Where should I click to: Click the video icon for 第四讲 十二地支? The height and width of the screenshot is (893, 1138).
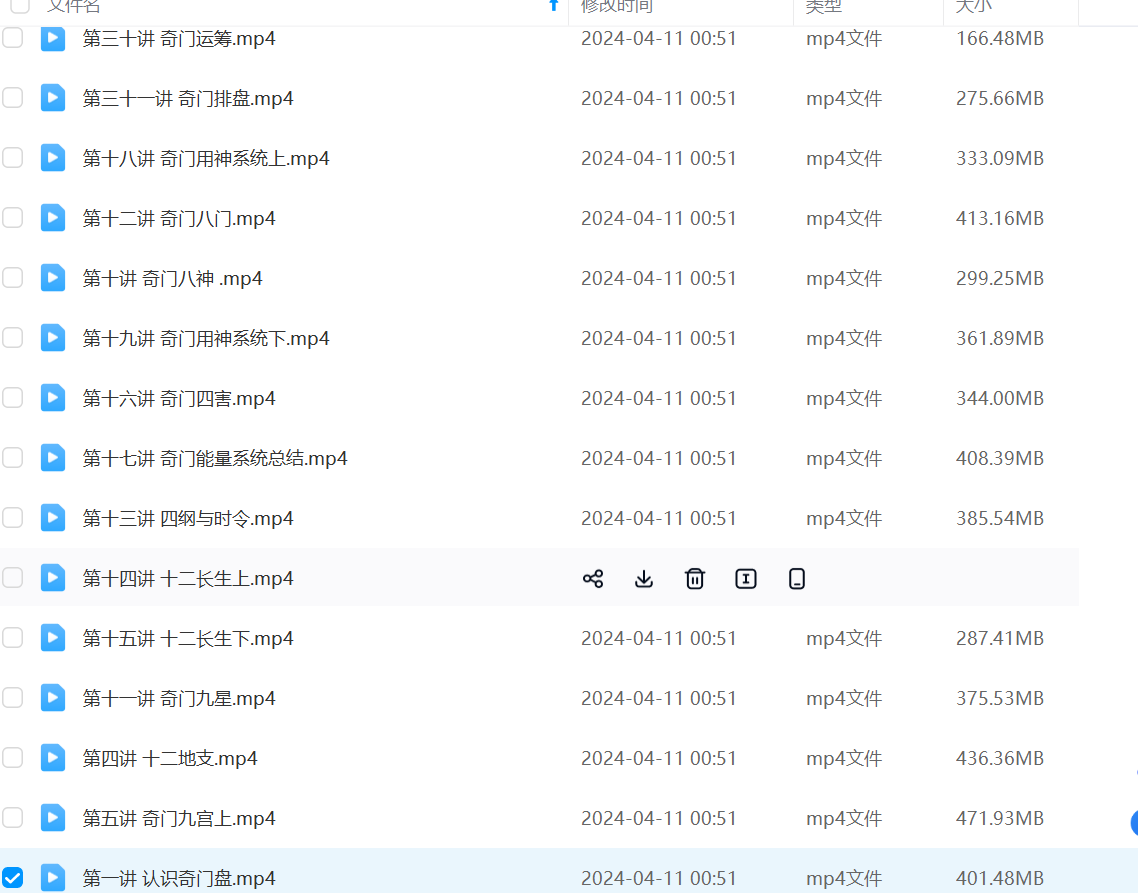[53, 758]
